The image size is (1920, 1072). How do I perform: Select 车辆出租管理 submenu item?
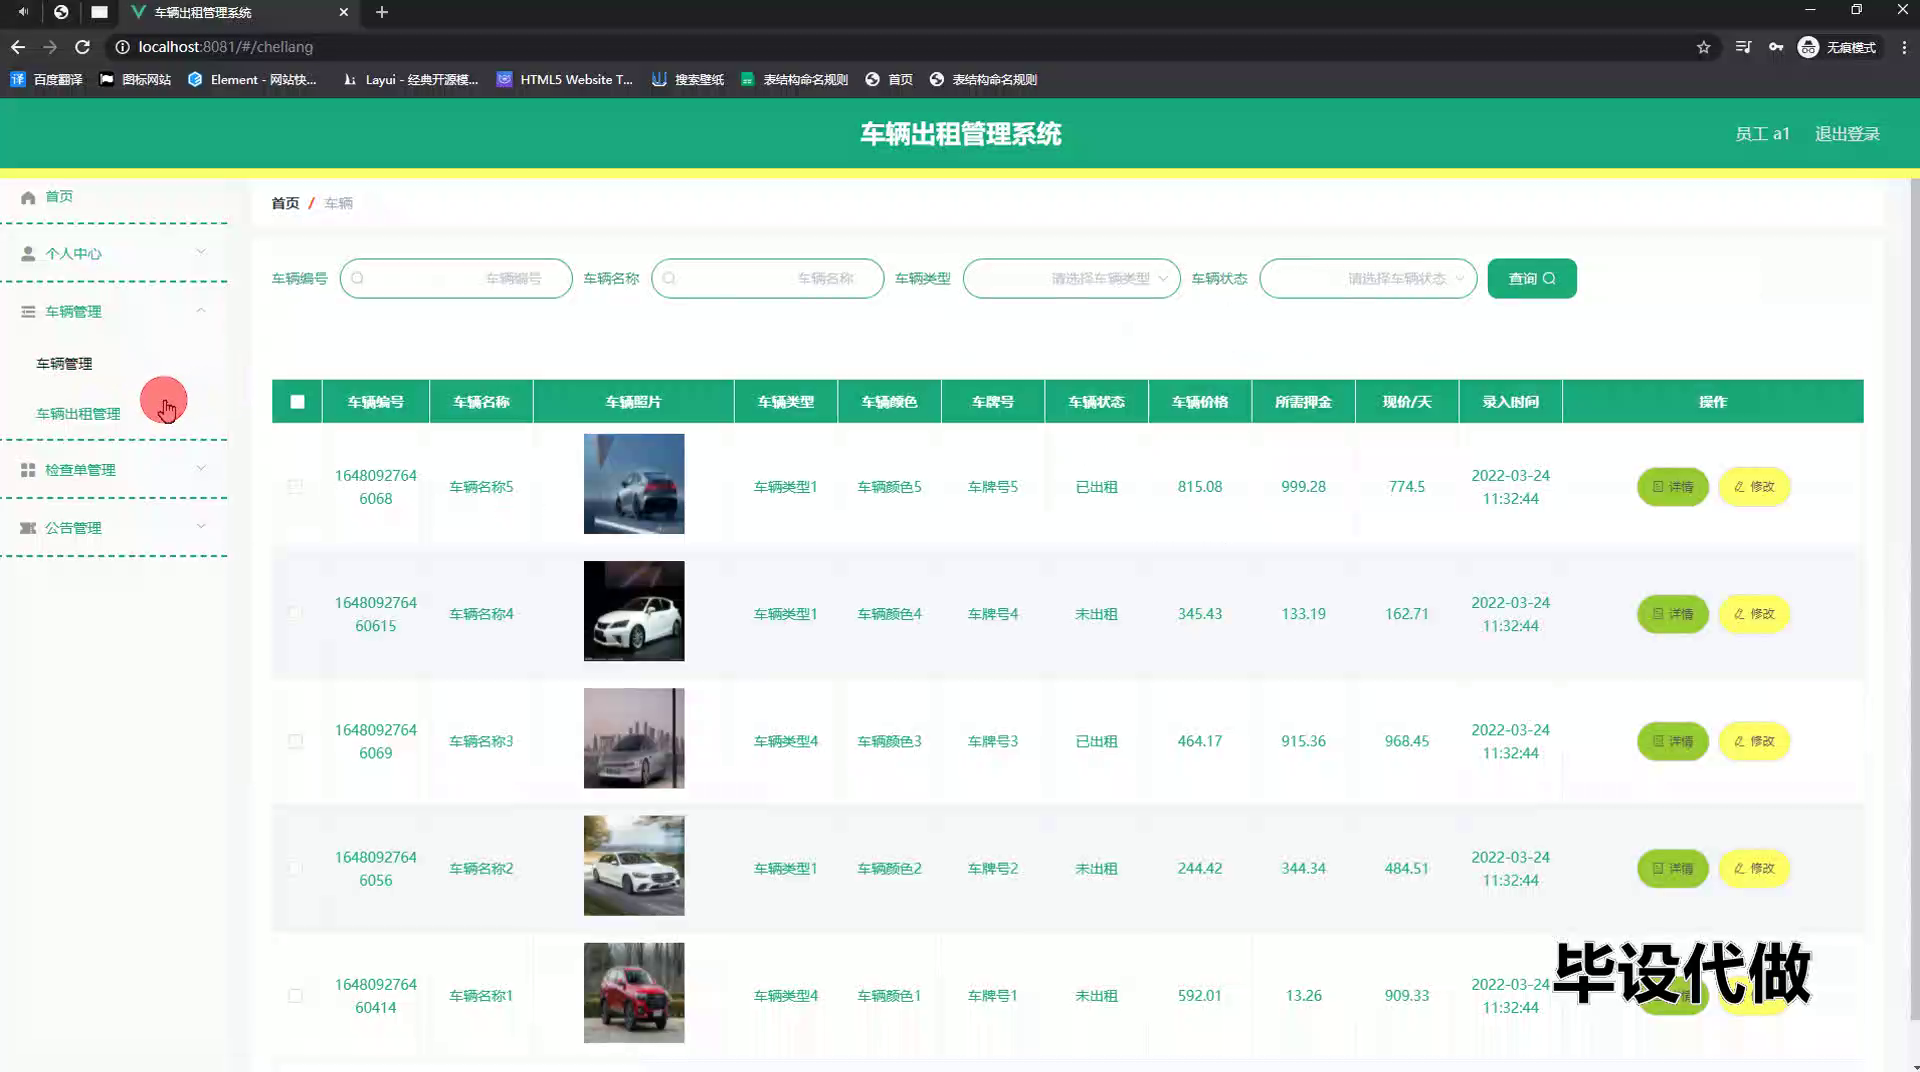(78, 414)
